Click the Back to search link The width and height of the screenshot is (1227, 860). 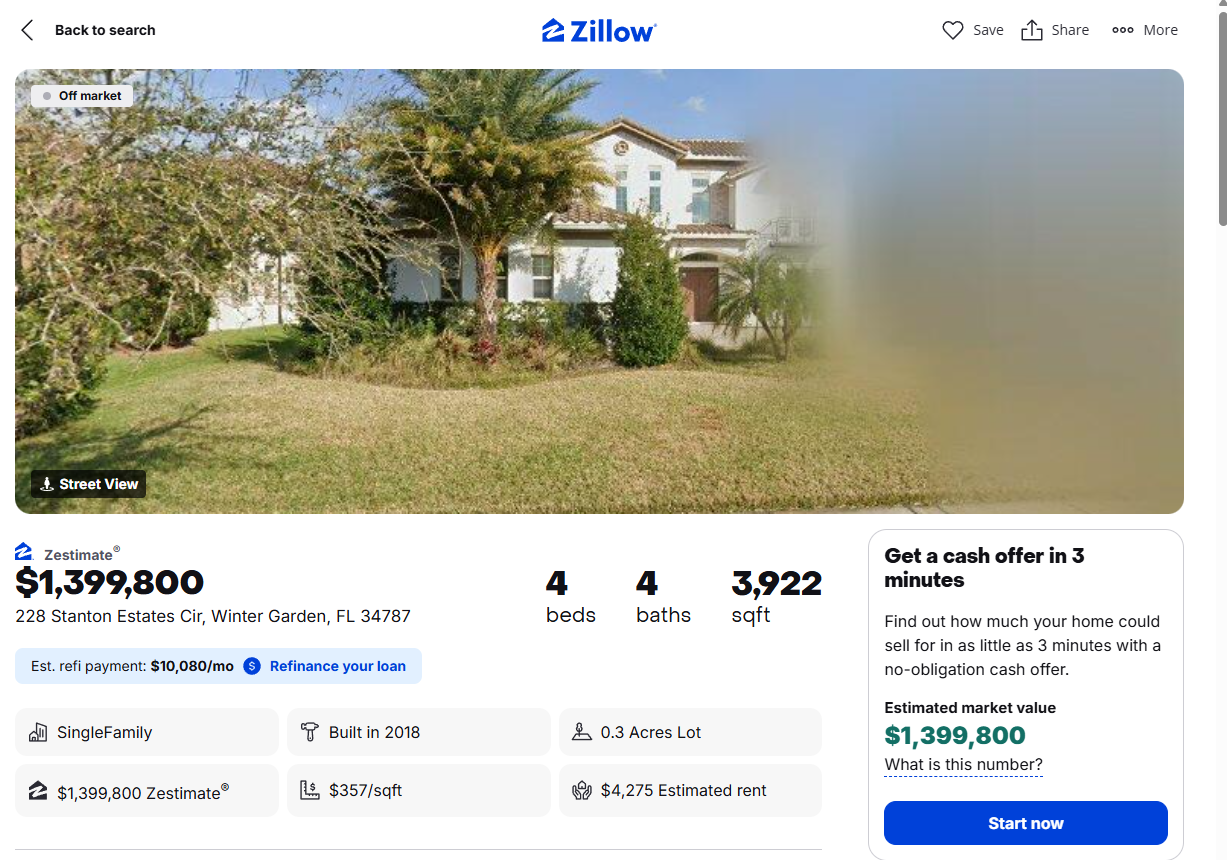[105, 30]
